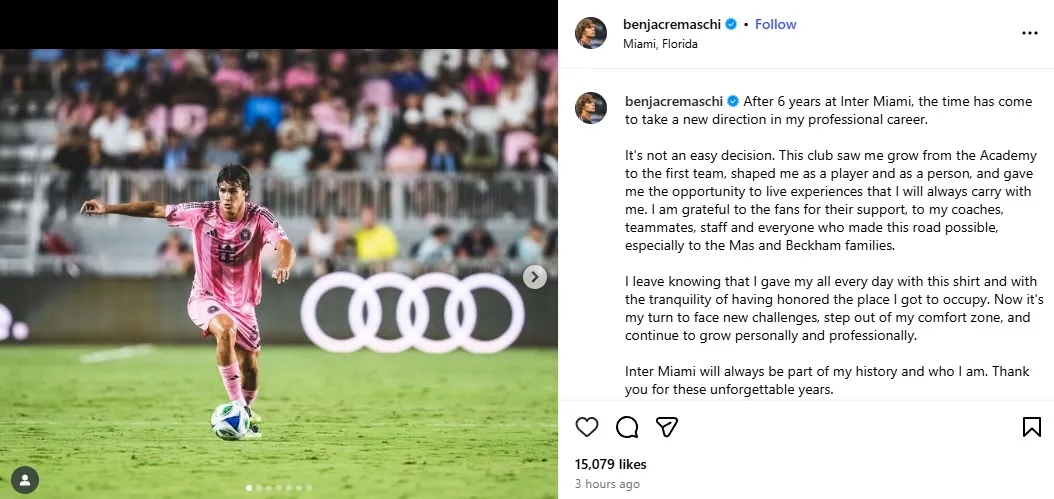The image size is (1054, 499).
Task: Click verified badge in the caption
Action: click(732, 101)
